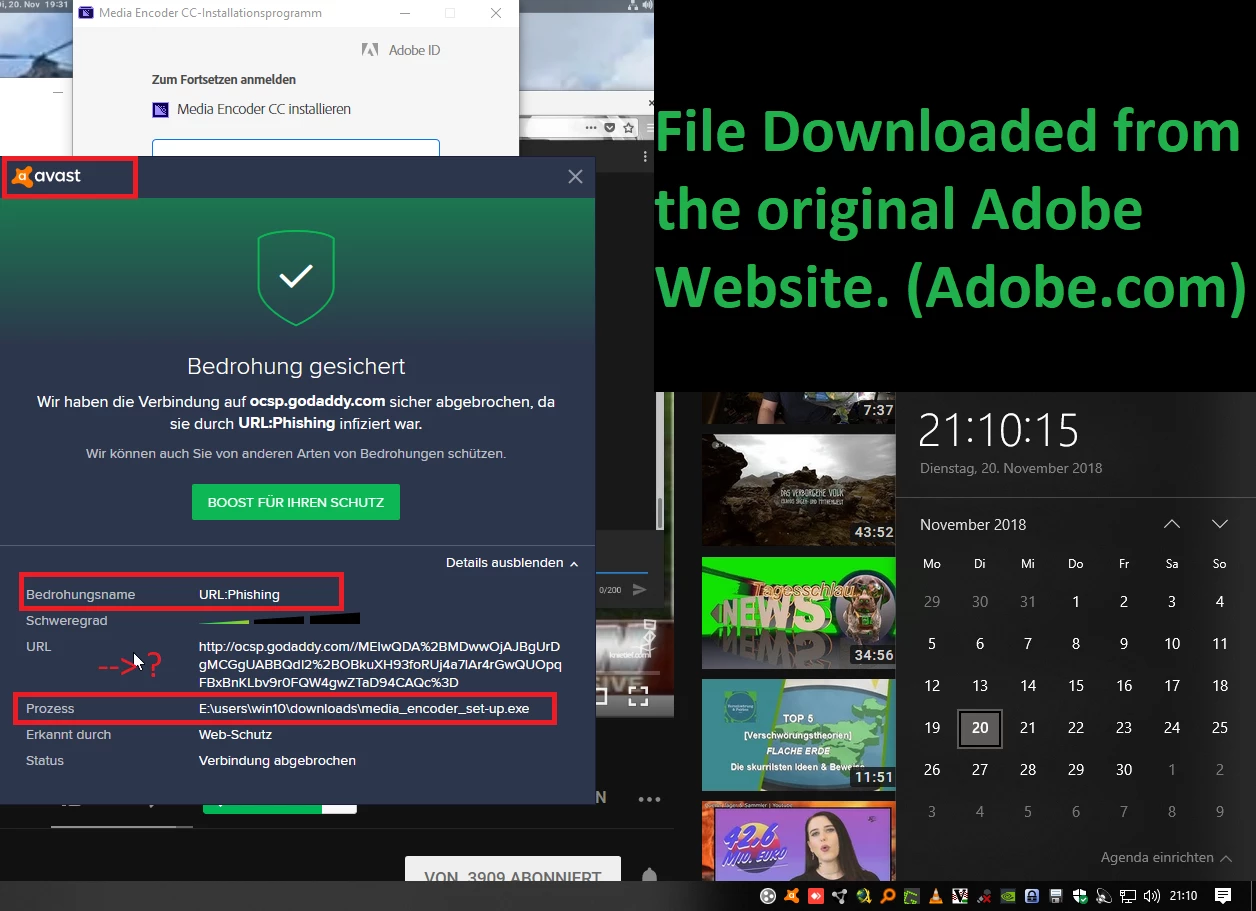1256x911 pixels.
Task: Click the NVIDIA tray icon
Action: (x=1007, y=896)
